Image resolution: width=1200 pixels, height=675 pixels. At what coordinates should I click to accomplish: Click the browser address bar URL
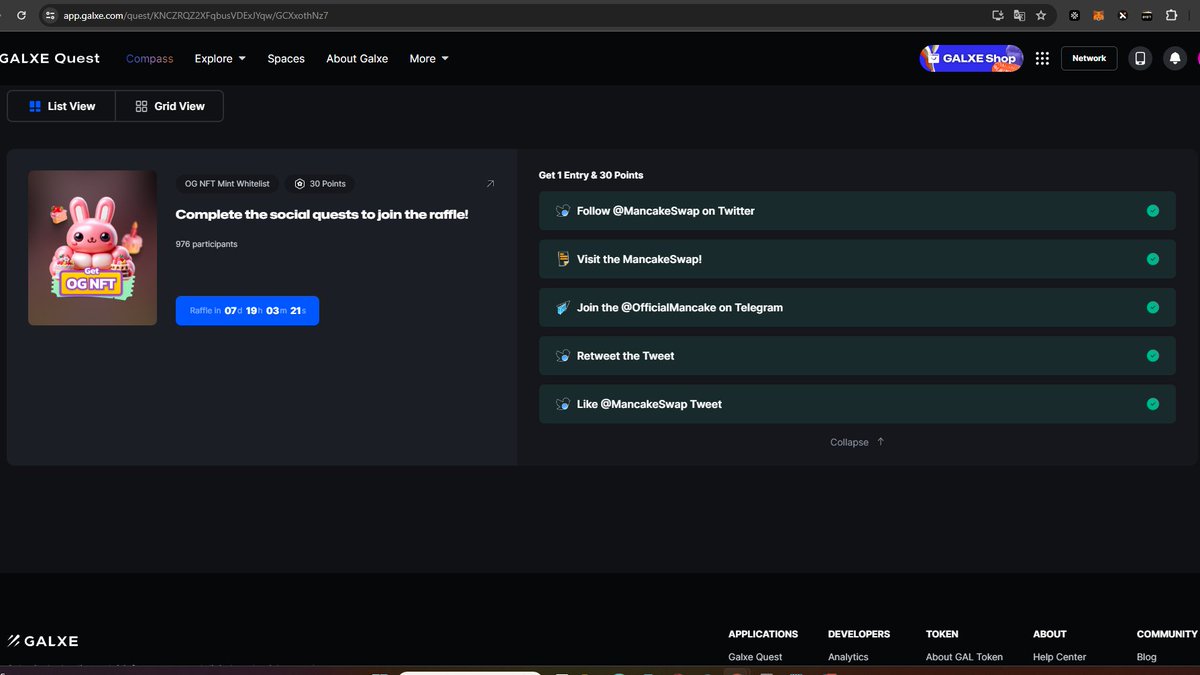[x=196, y=15]
